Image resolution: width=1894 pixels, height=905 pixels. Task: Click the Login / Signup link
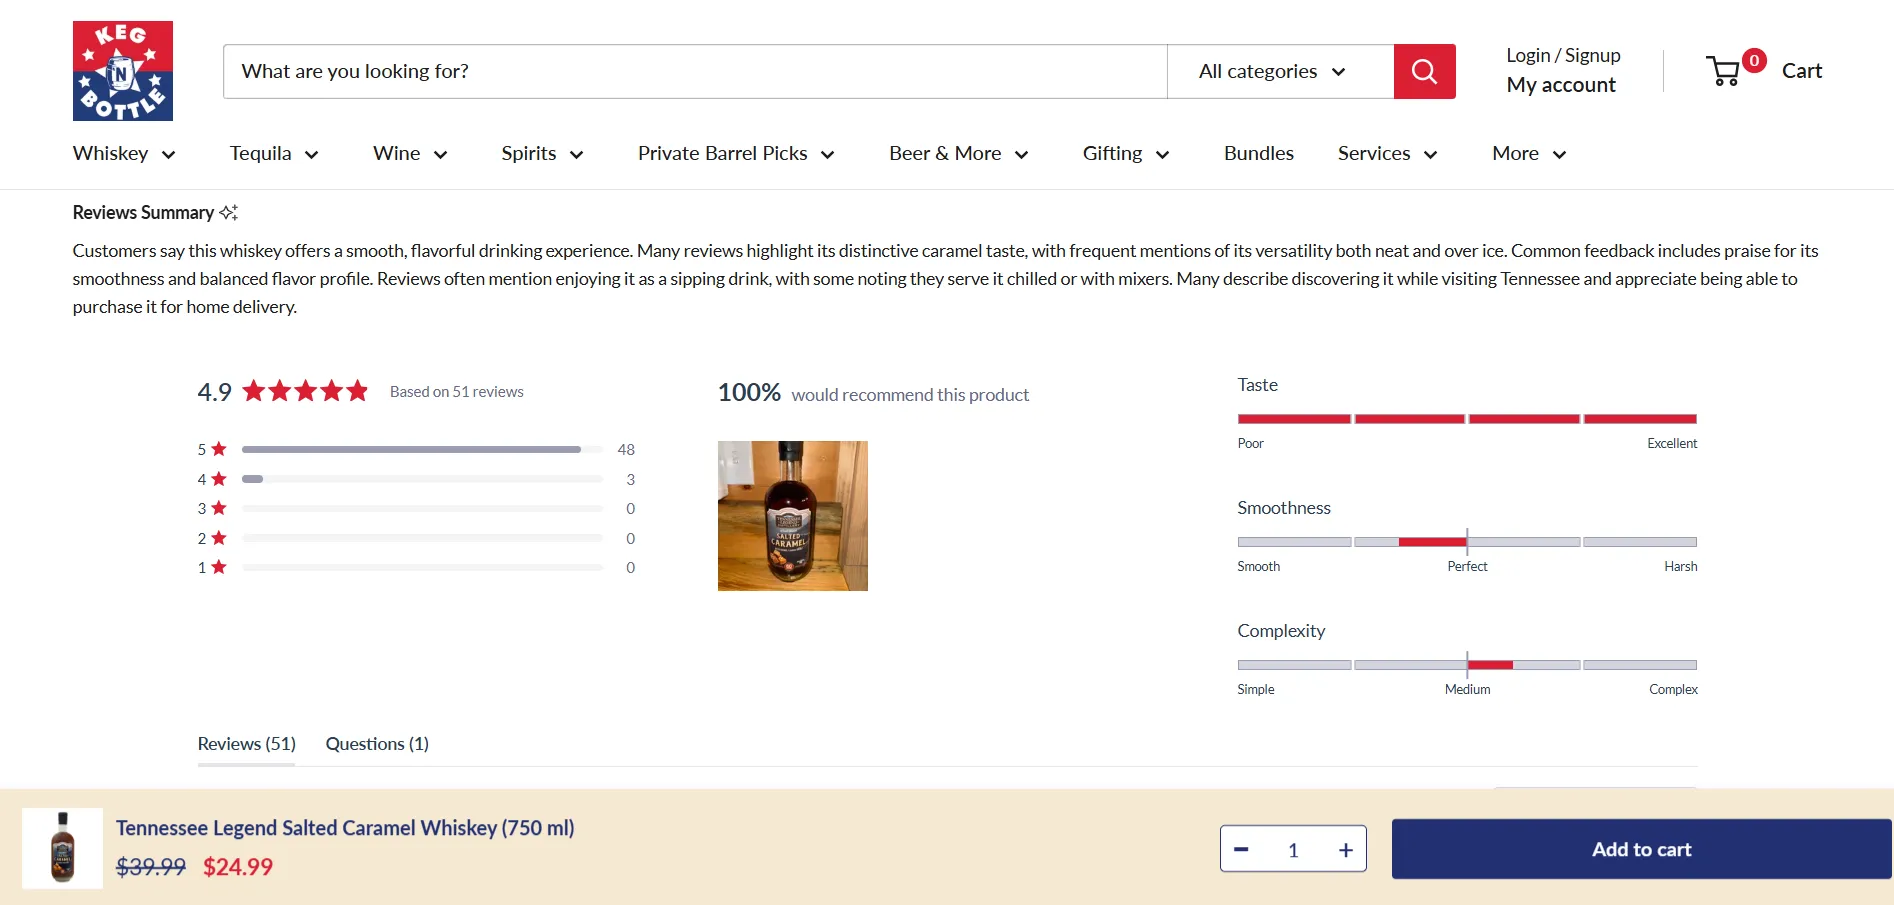[1563, 56]
